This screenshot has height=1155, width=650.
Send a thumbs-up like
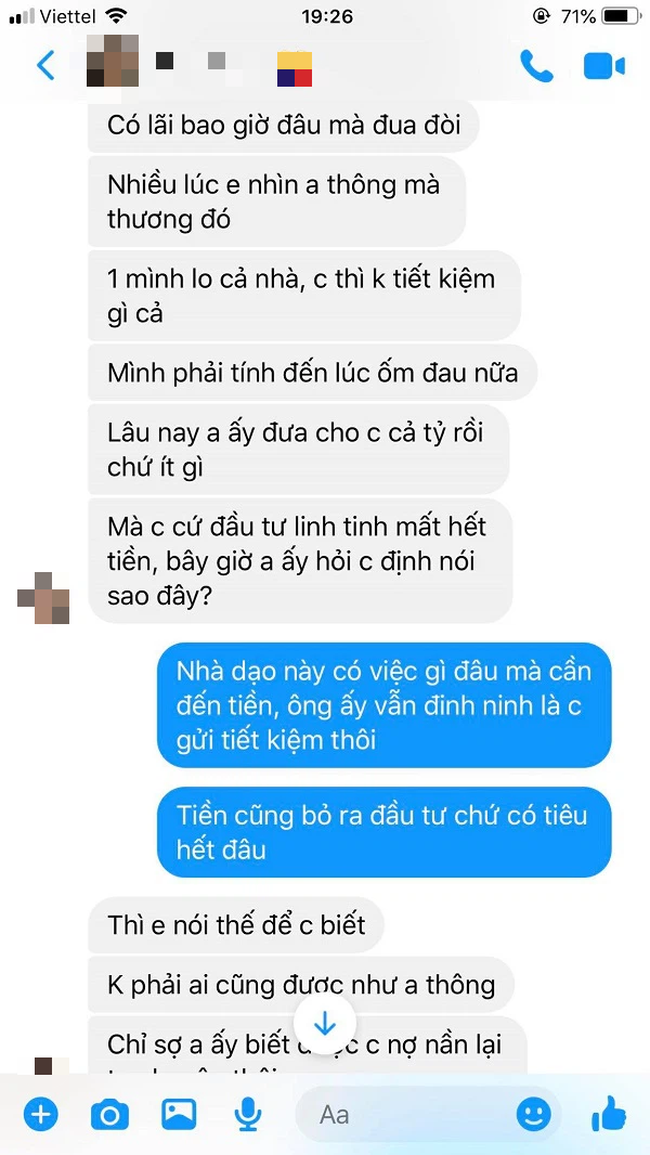pyautogui.click(x=609, y=1114)
